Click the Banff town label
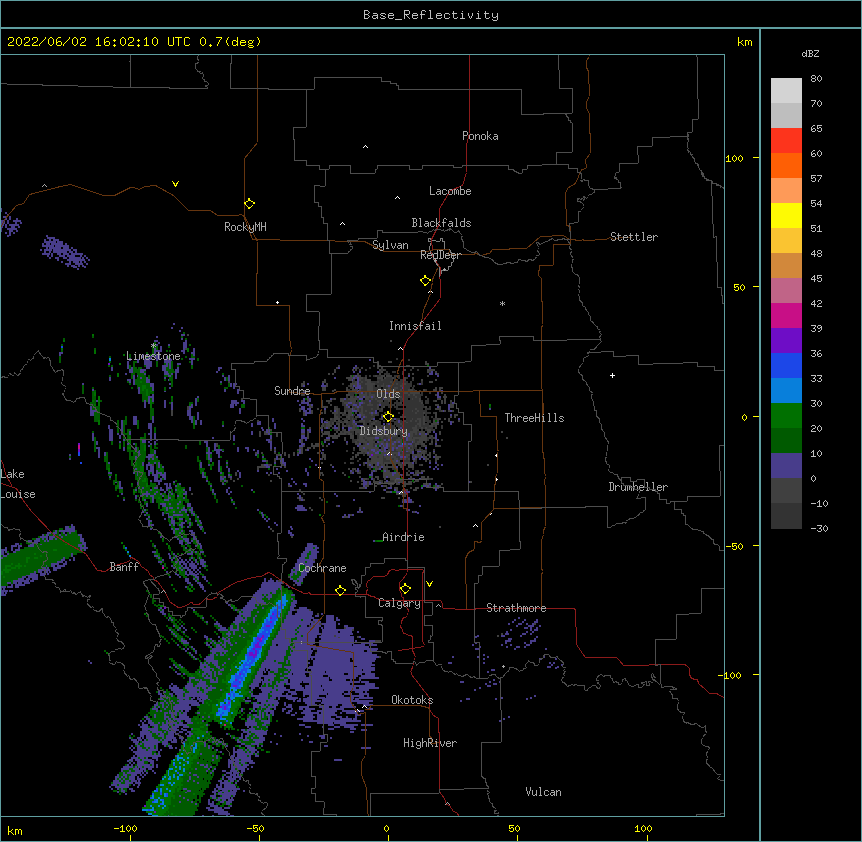The height and width of the screenshot is (842, 862). [124, 567]
